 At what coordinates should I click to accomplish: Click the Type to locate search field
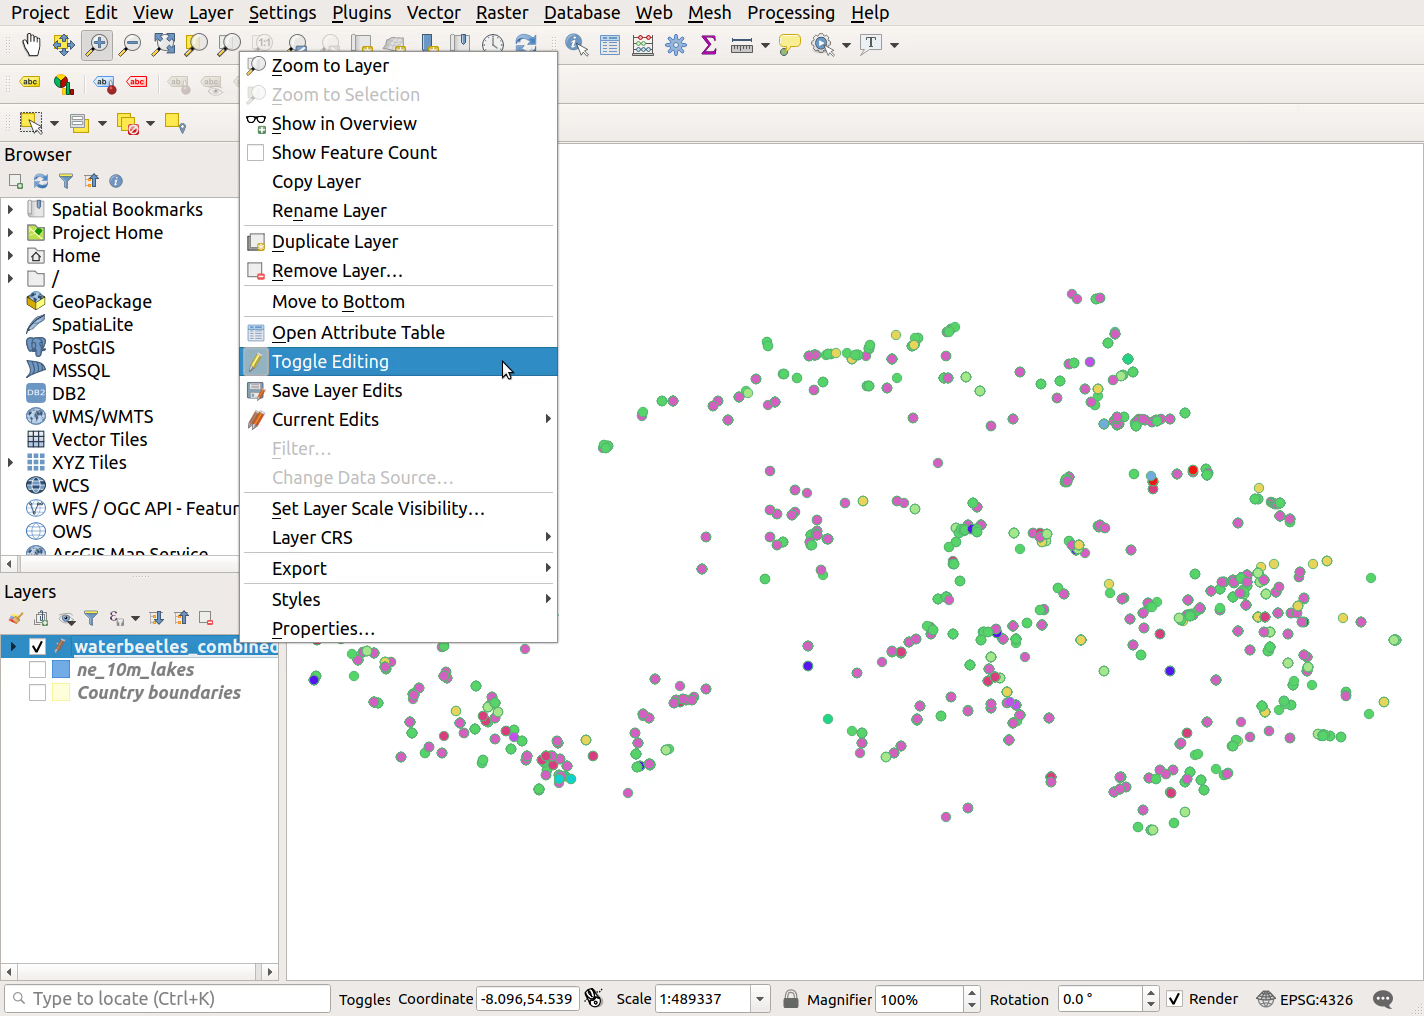pos(167,998)
